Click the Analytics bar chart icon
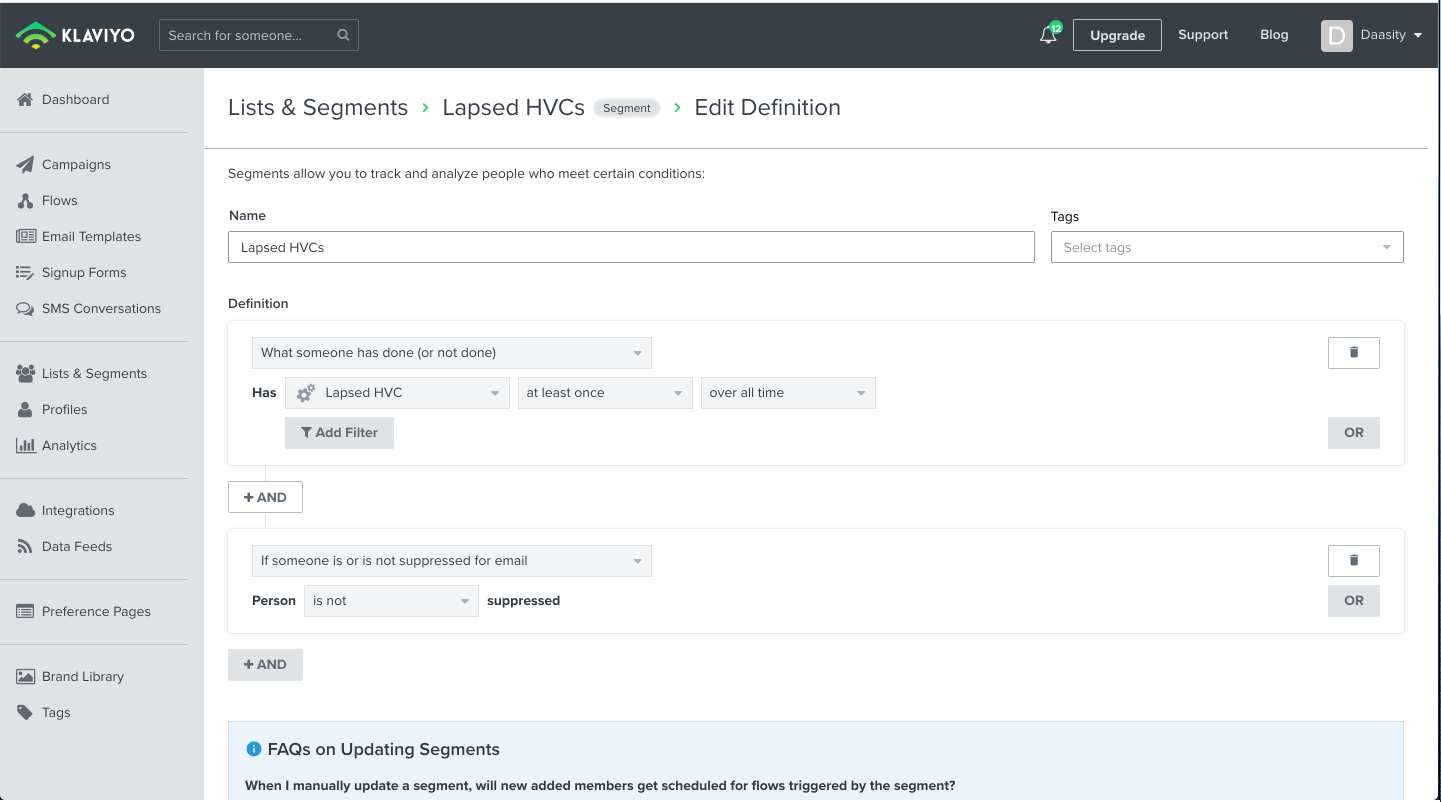 coord(25,446)
